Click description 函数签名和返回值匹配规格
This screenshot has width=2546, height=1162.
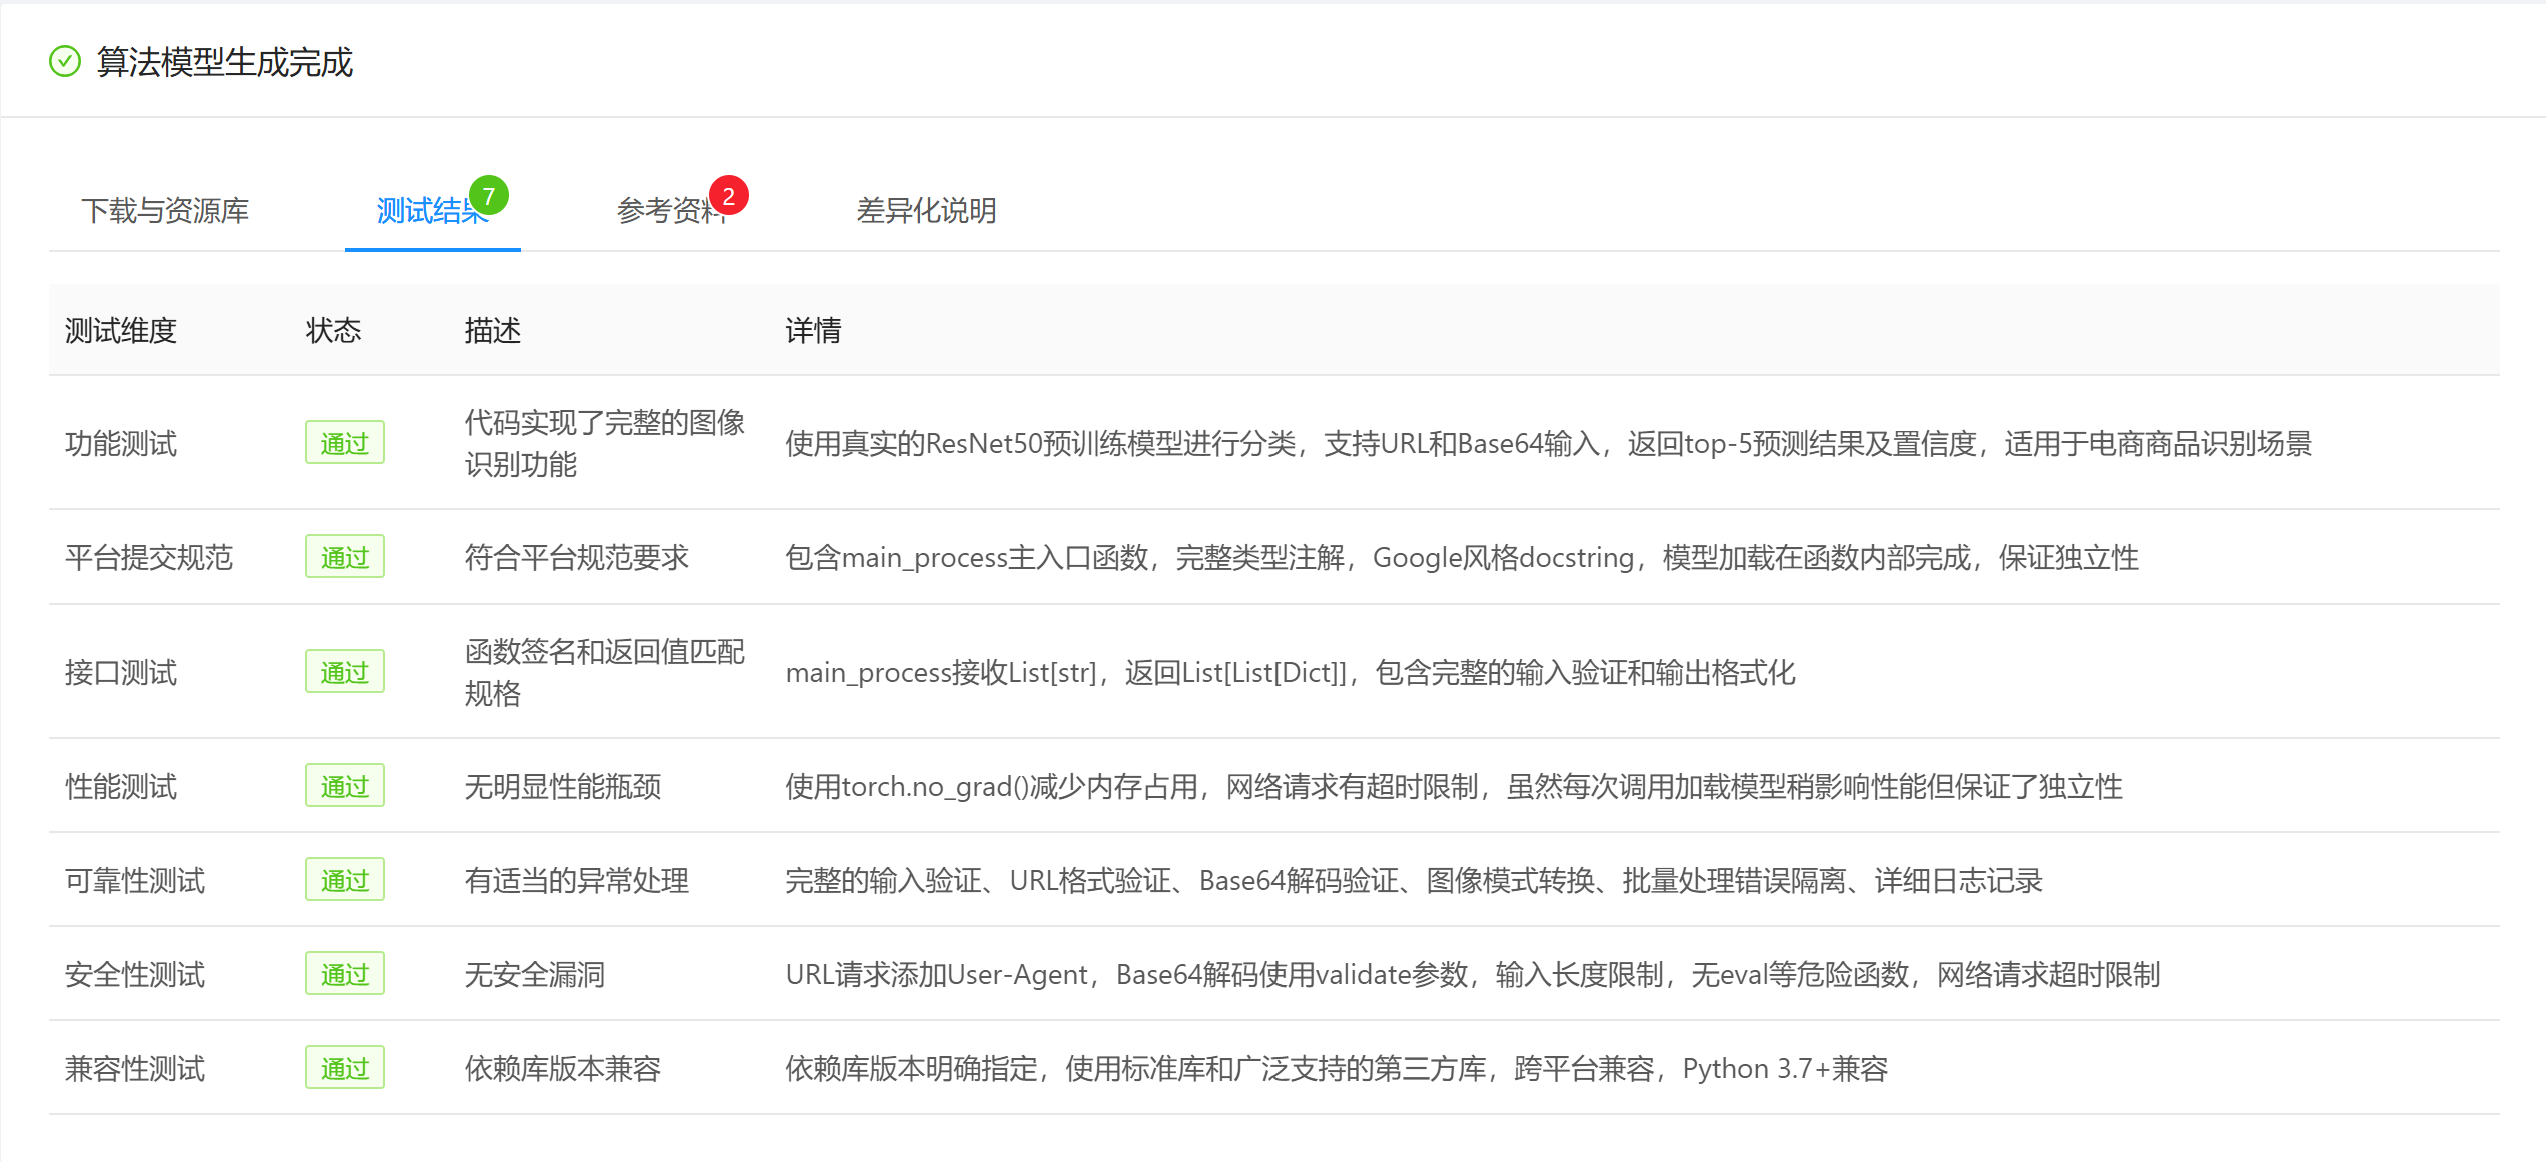(605, 672)
